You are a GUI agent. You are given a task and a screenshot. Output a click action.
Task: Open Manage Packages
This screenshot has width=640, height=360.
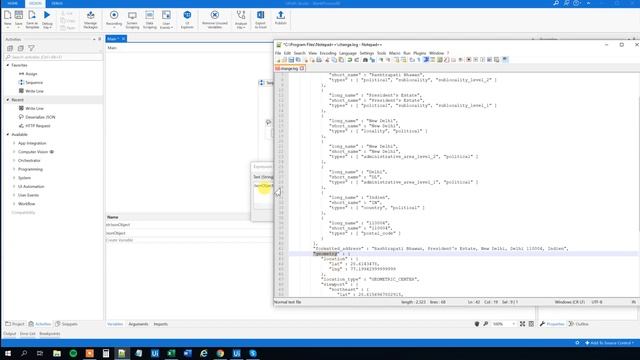coord(90,20)
